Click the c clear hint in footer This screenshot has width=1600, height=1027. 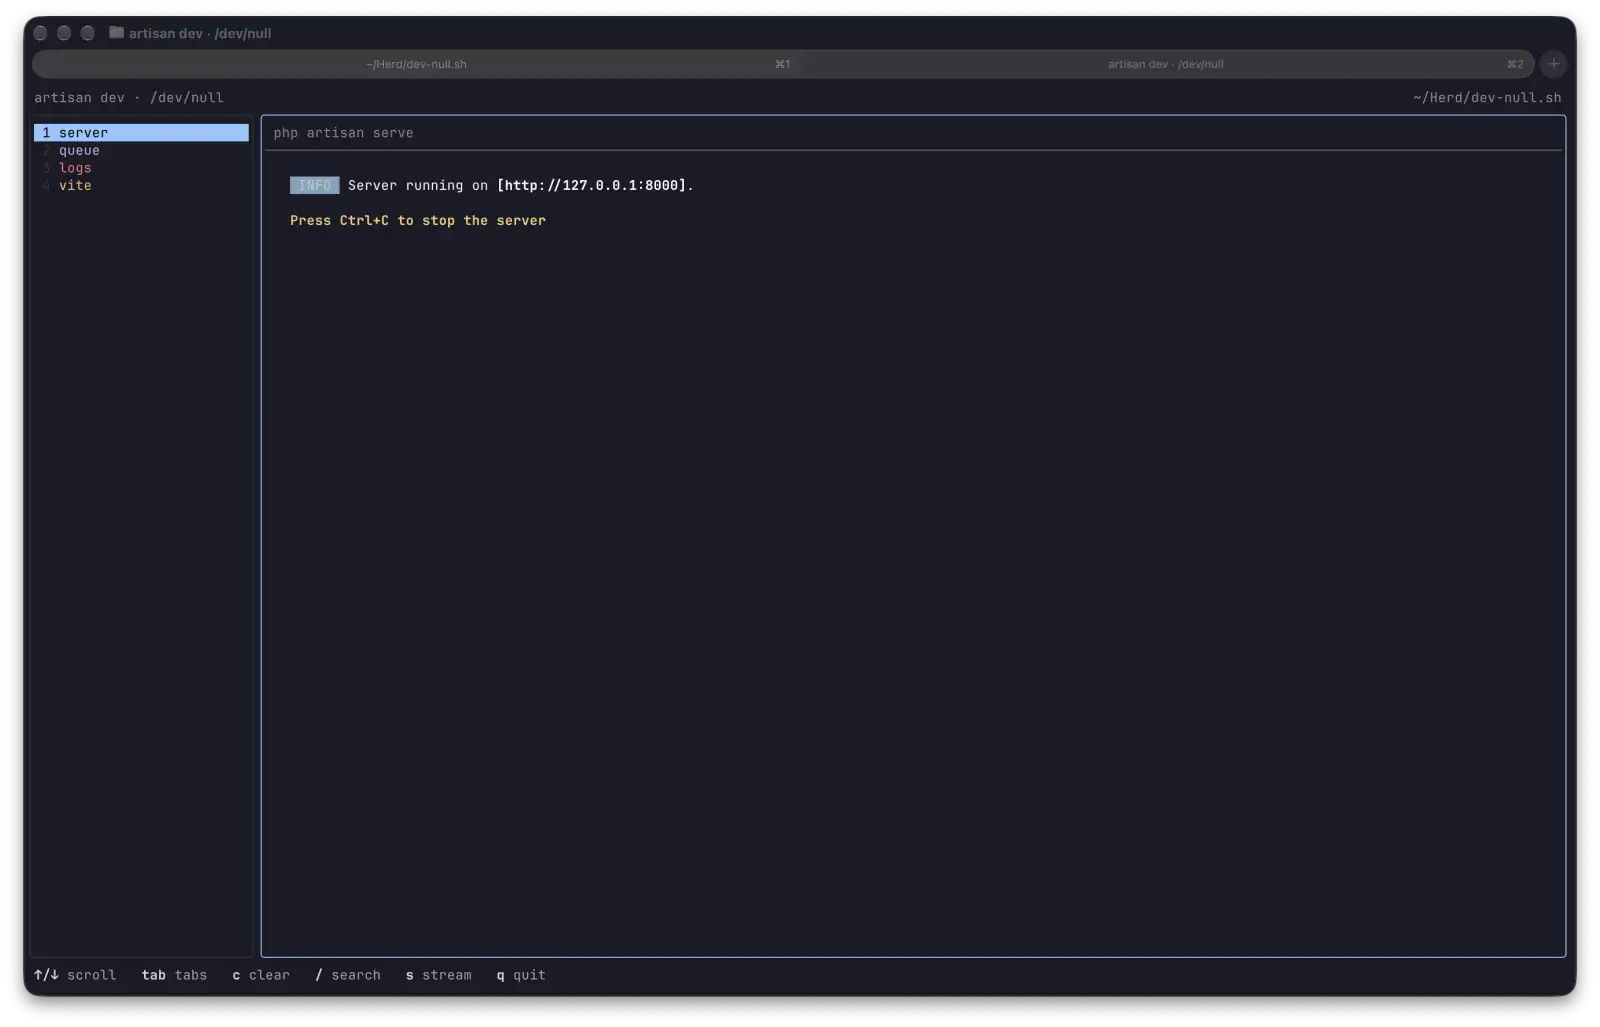pyautogui.click(x=261, y=975)
